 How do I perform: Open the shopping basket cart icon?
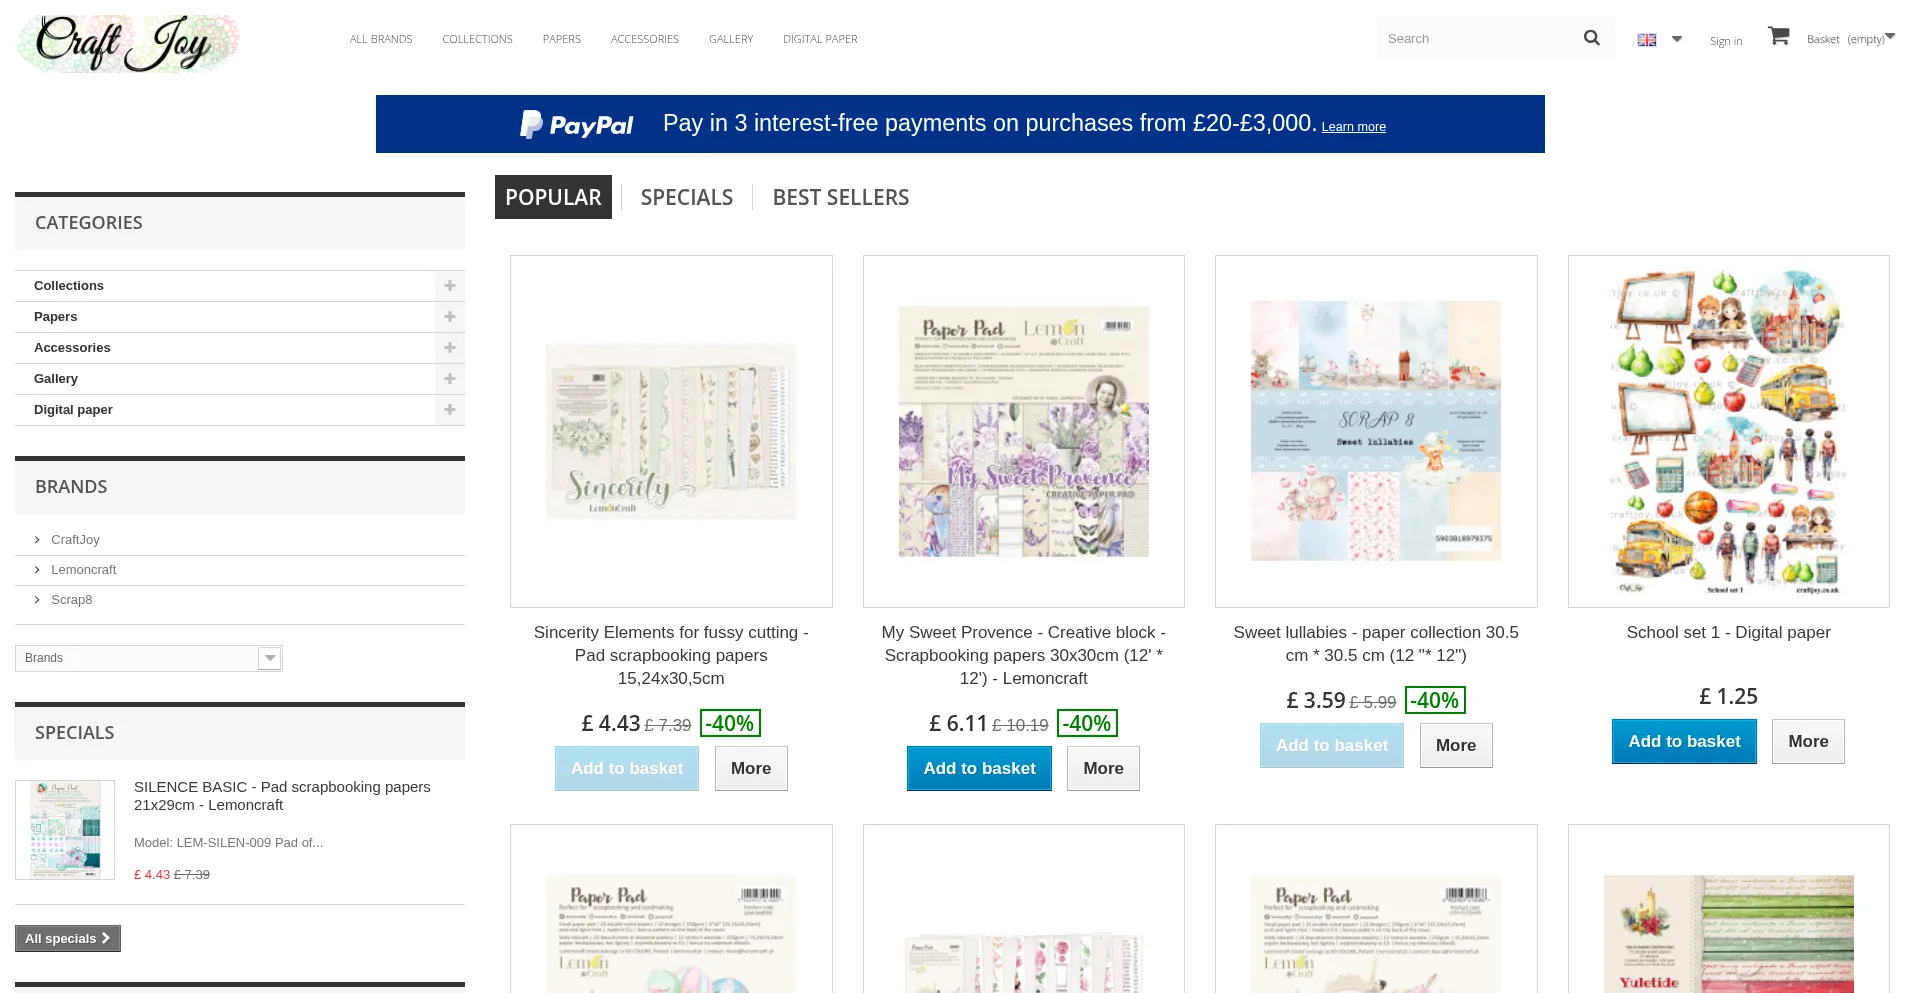pyautogui.click(x=1778, y=37)
